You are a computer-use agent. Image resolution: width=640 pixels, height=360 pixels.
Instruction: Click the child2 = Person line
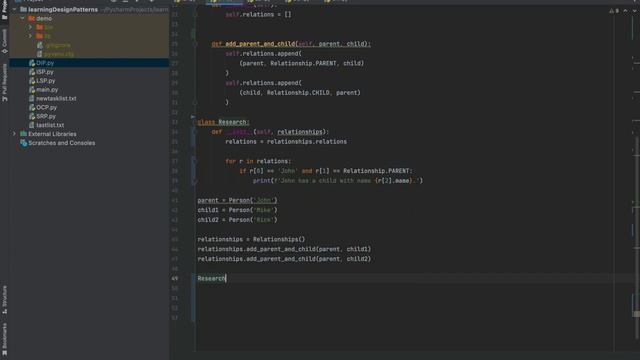(238, 220)
